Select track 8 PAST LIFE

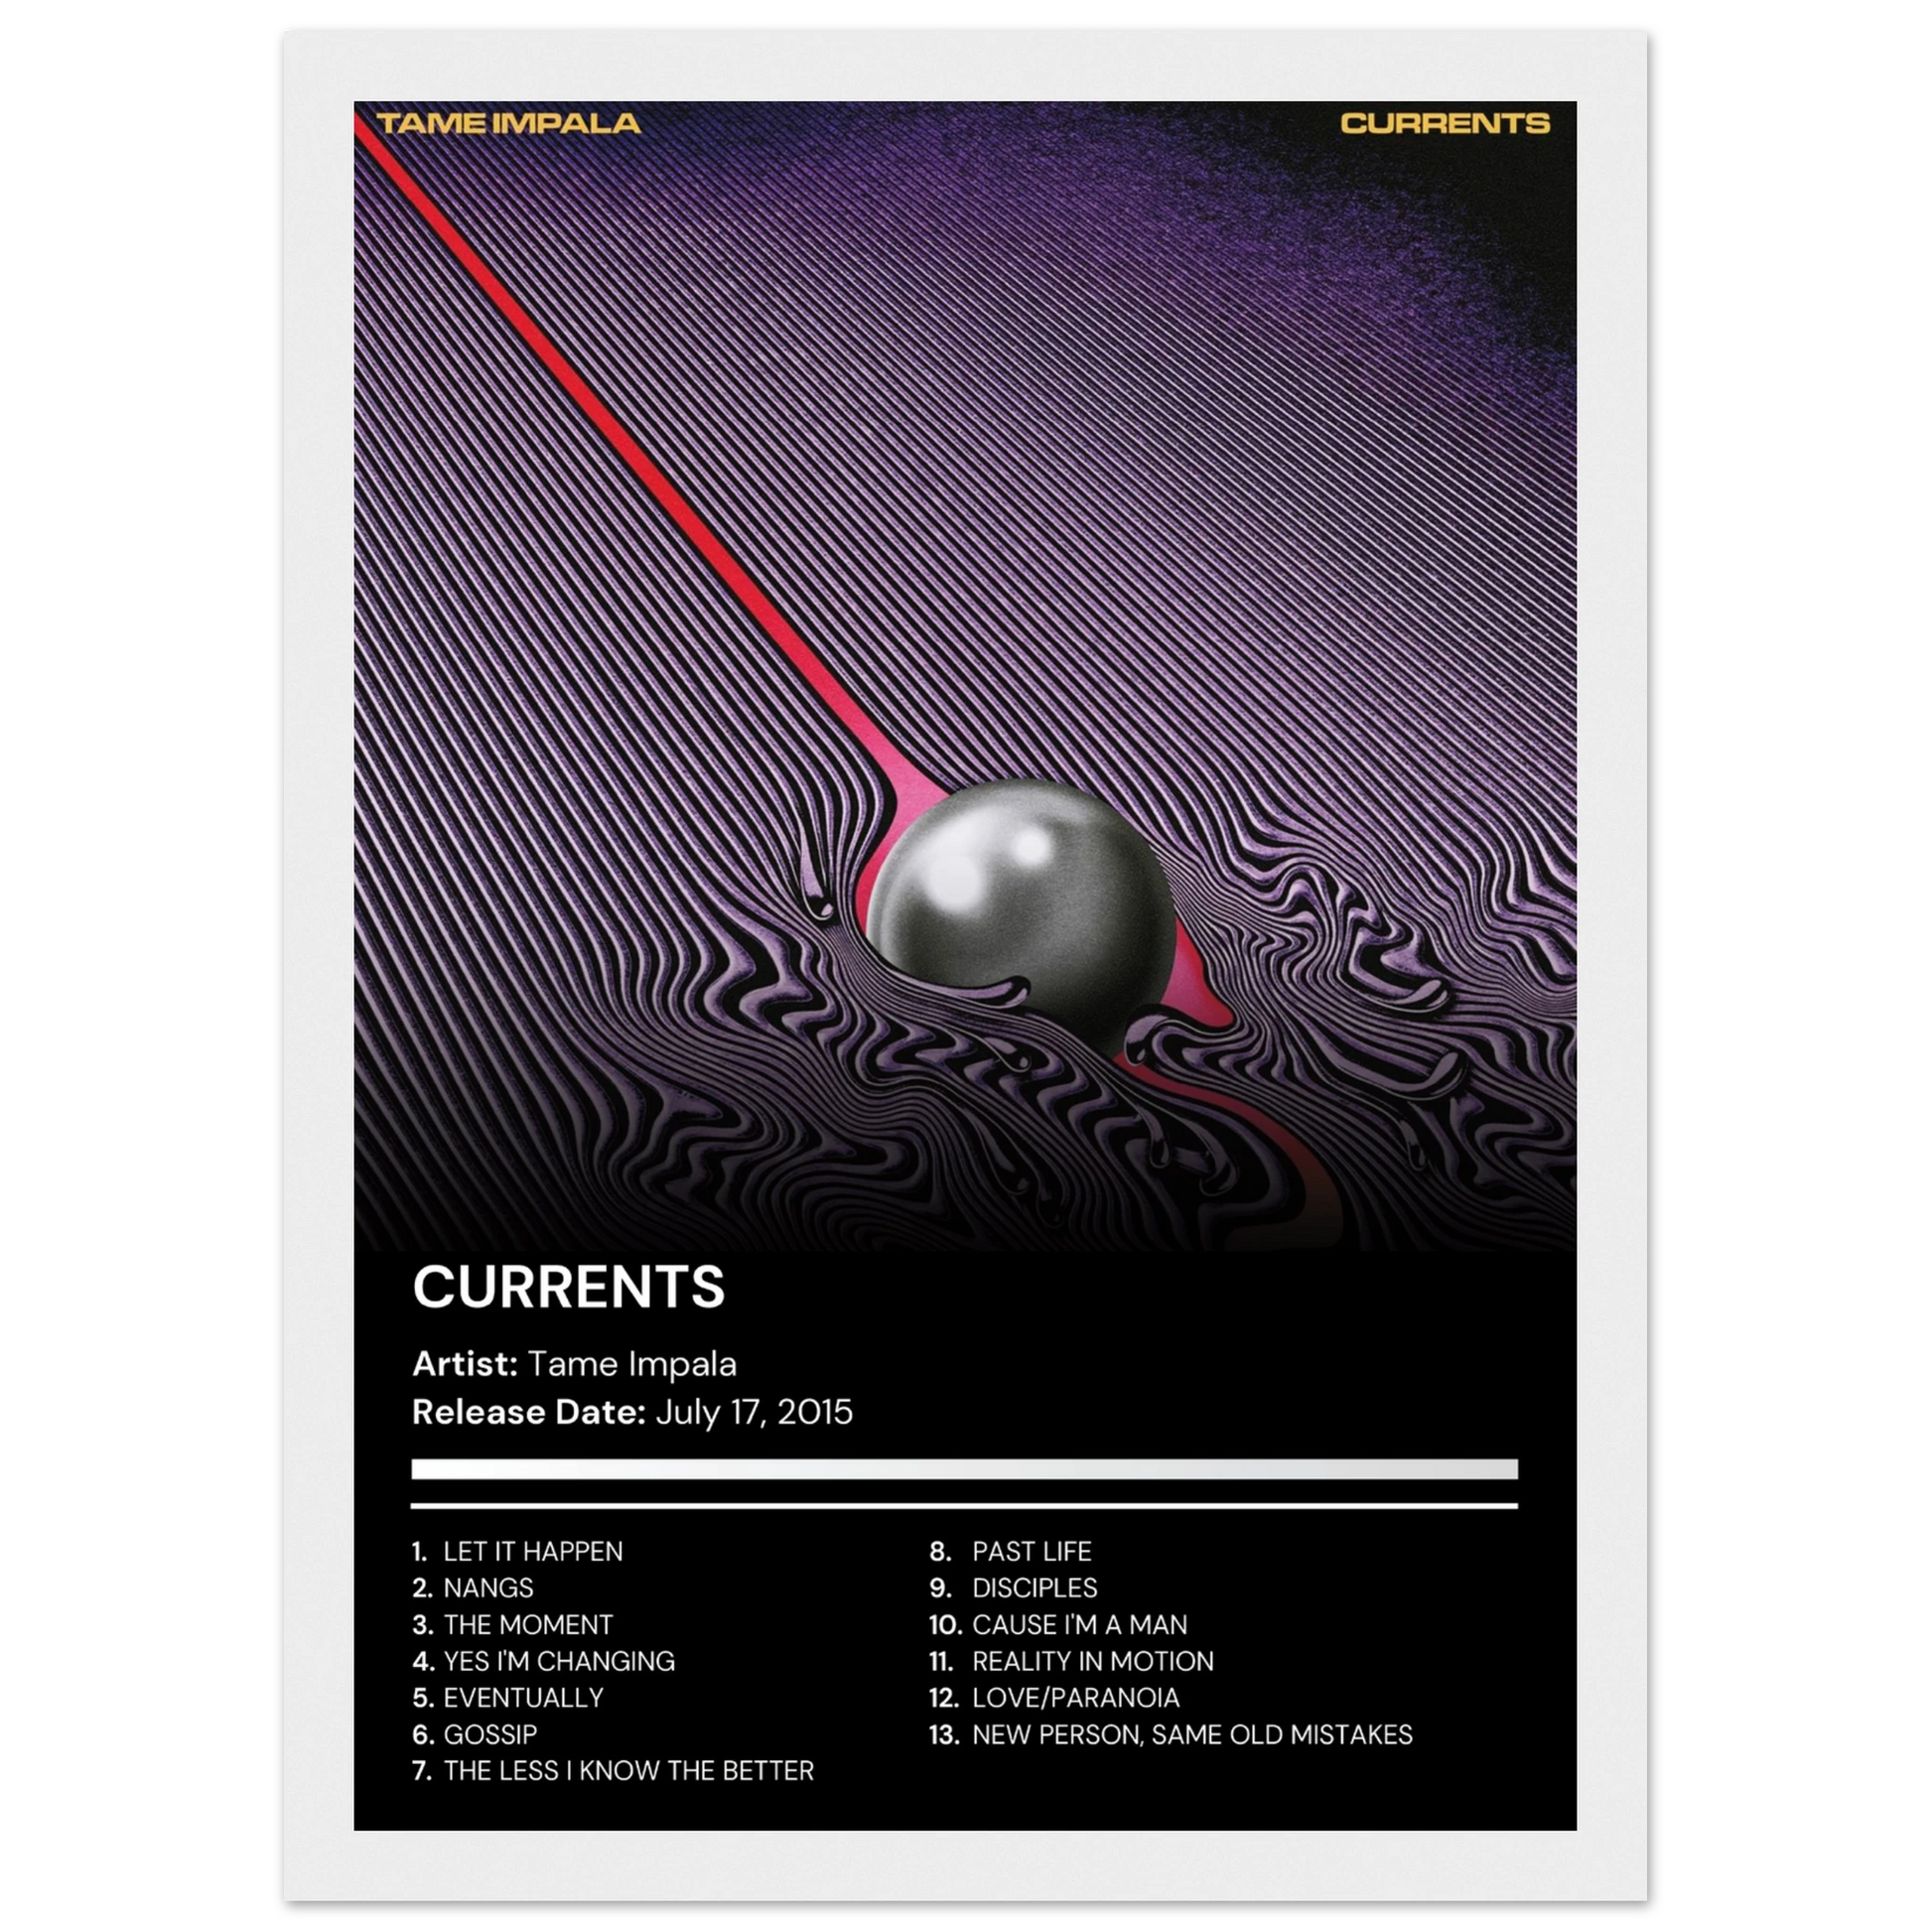click(x=1031, y=1551)
